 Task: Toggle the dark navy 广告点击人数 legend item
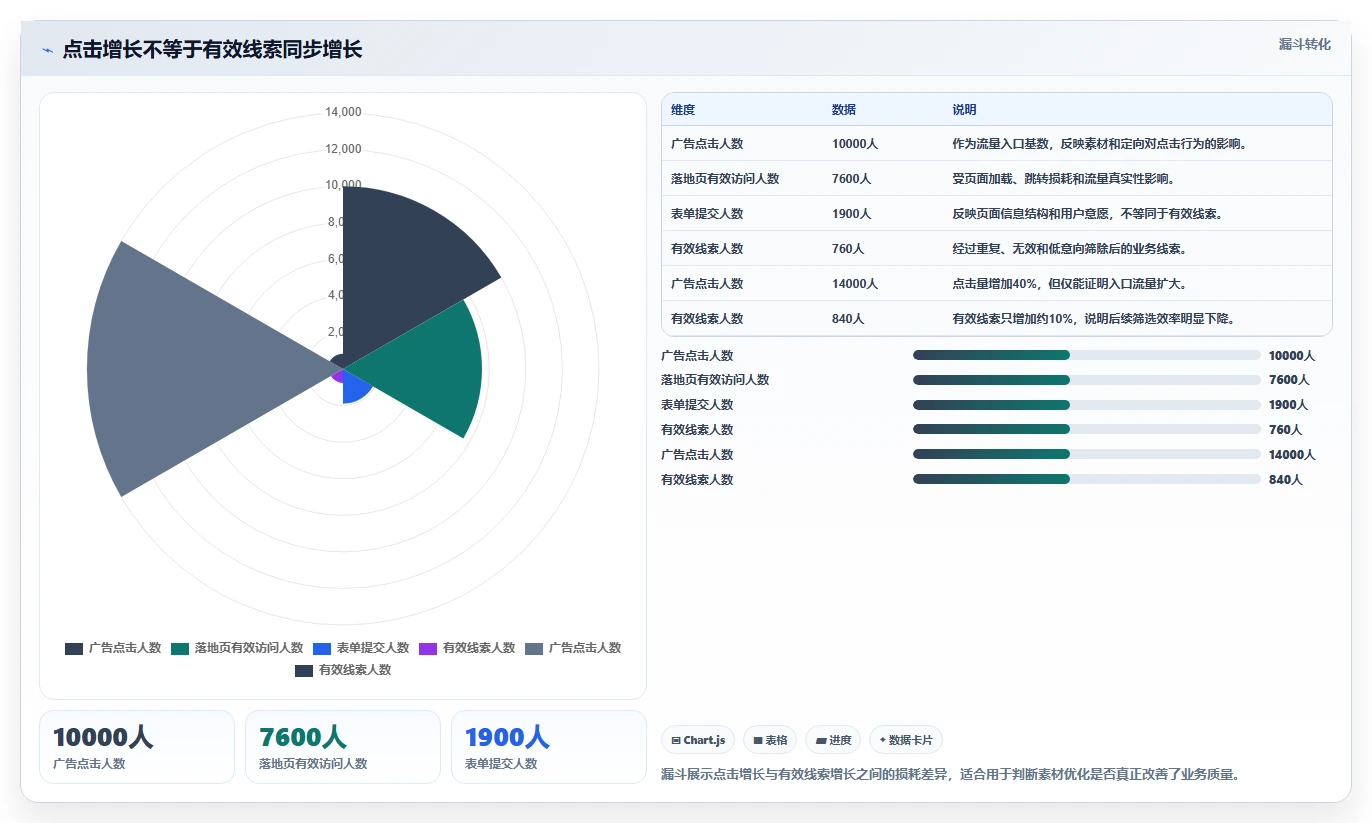pyautogui.click(x=113, y=648)
